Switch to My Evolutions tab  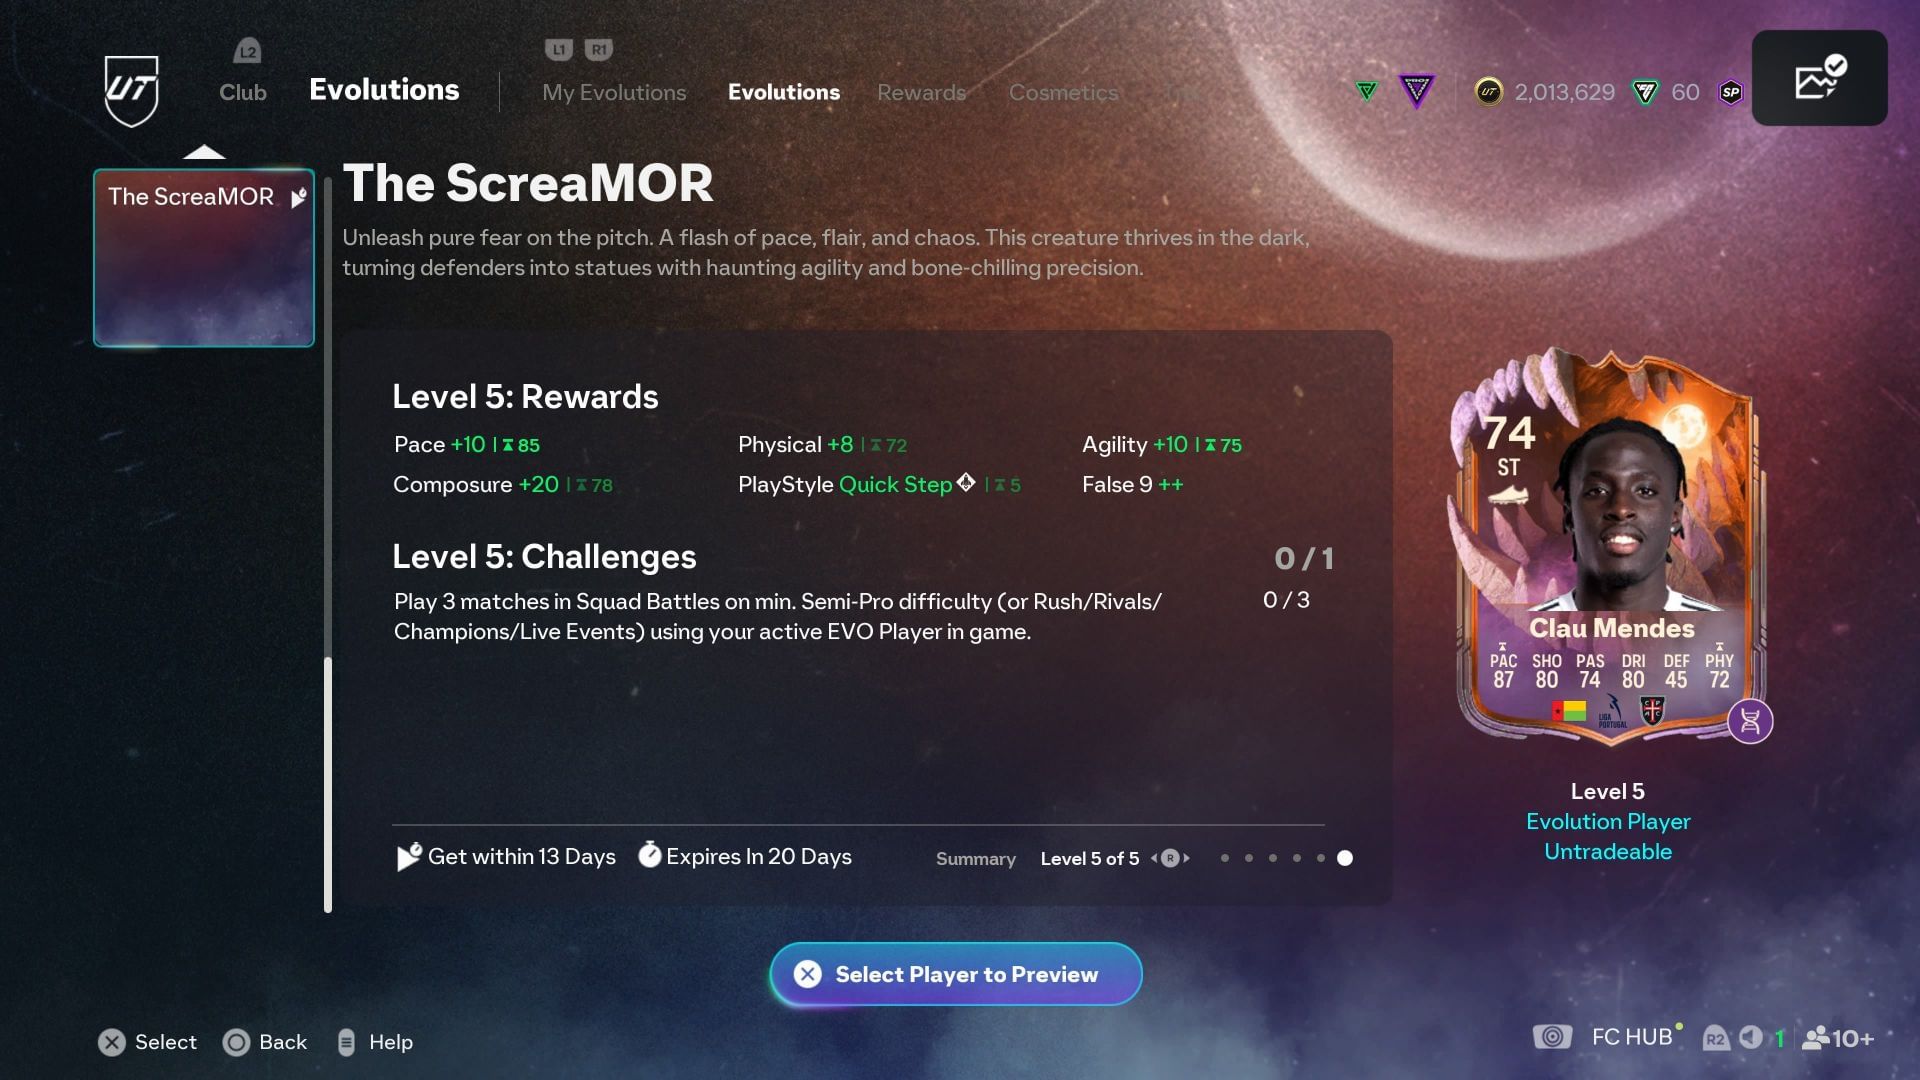pyautogui.click(x=614, y=92)
